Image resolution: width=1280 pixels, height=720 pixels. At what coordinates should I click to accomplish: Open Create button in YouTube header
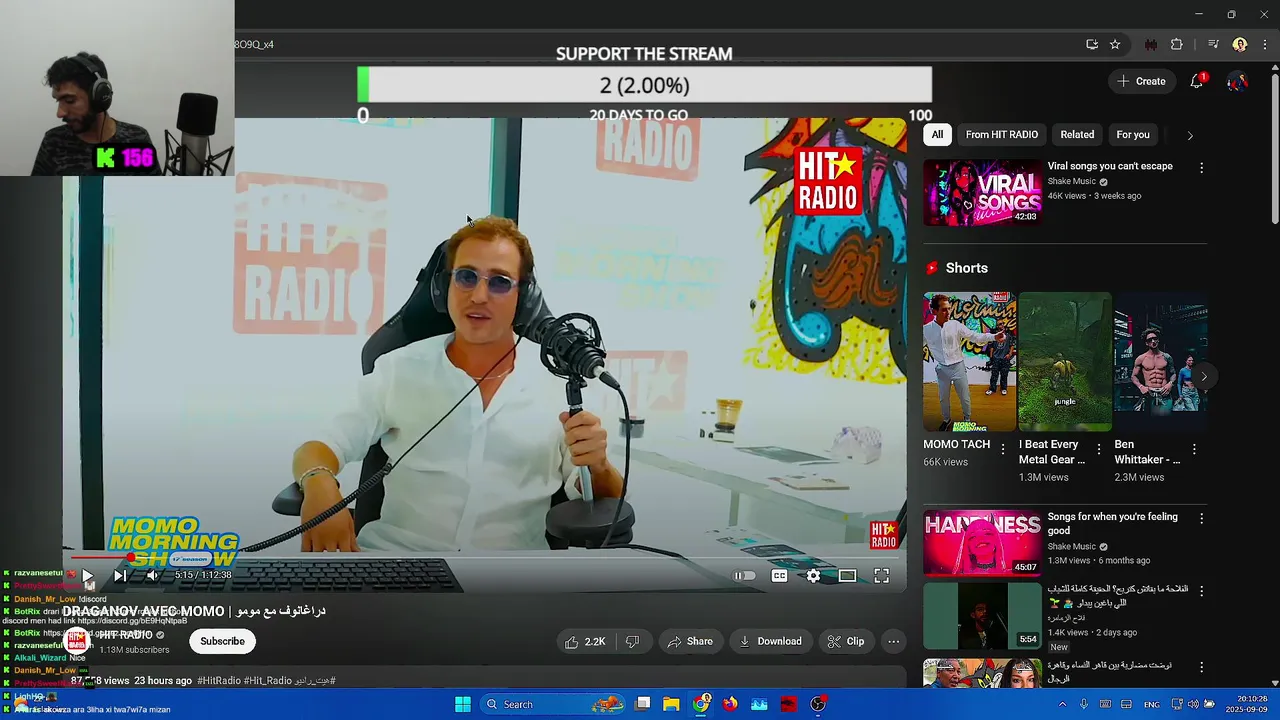click(1141, 81)
